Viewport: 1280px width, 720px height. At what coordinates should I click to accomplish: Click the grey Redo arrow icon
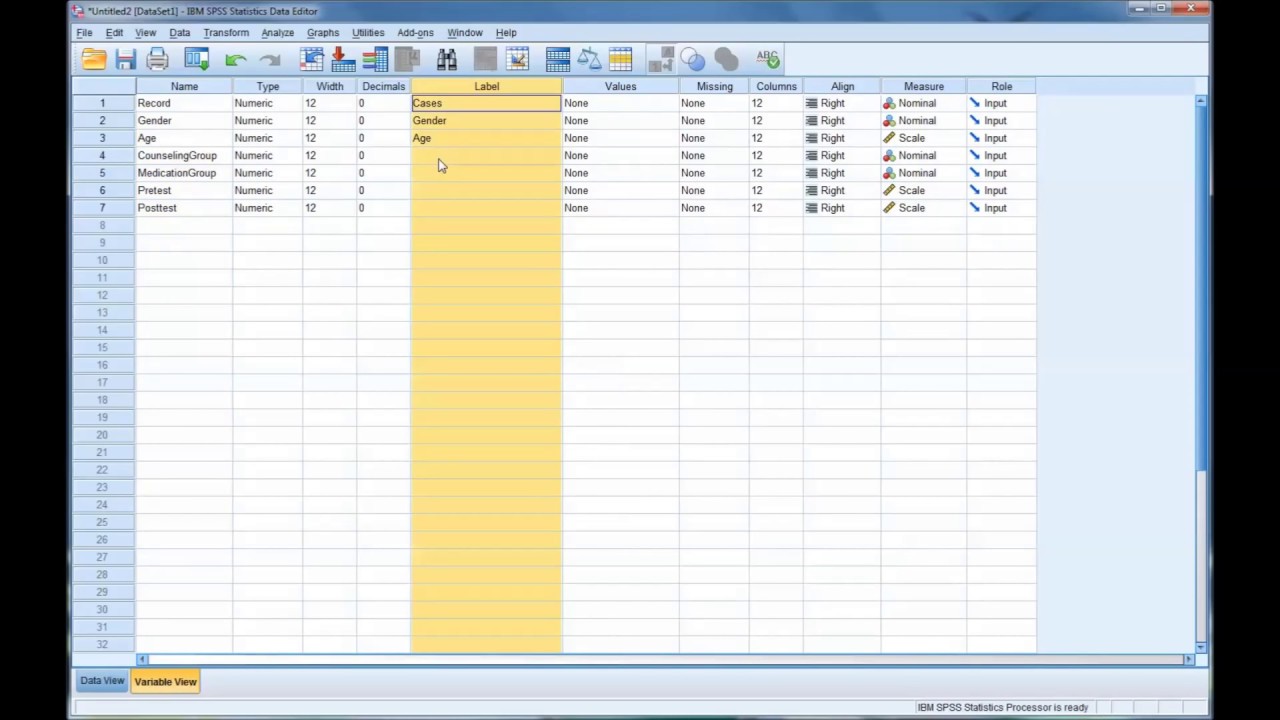[270, 60]
